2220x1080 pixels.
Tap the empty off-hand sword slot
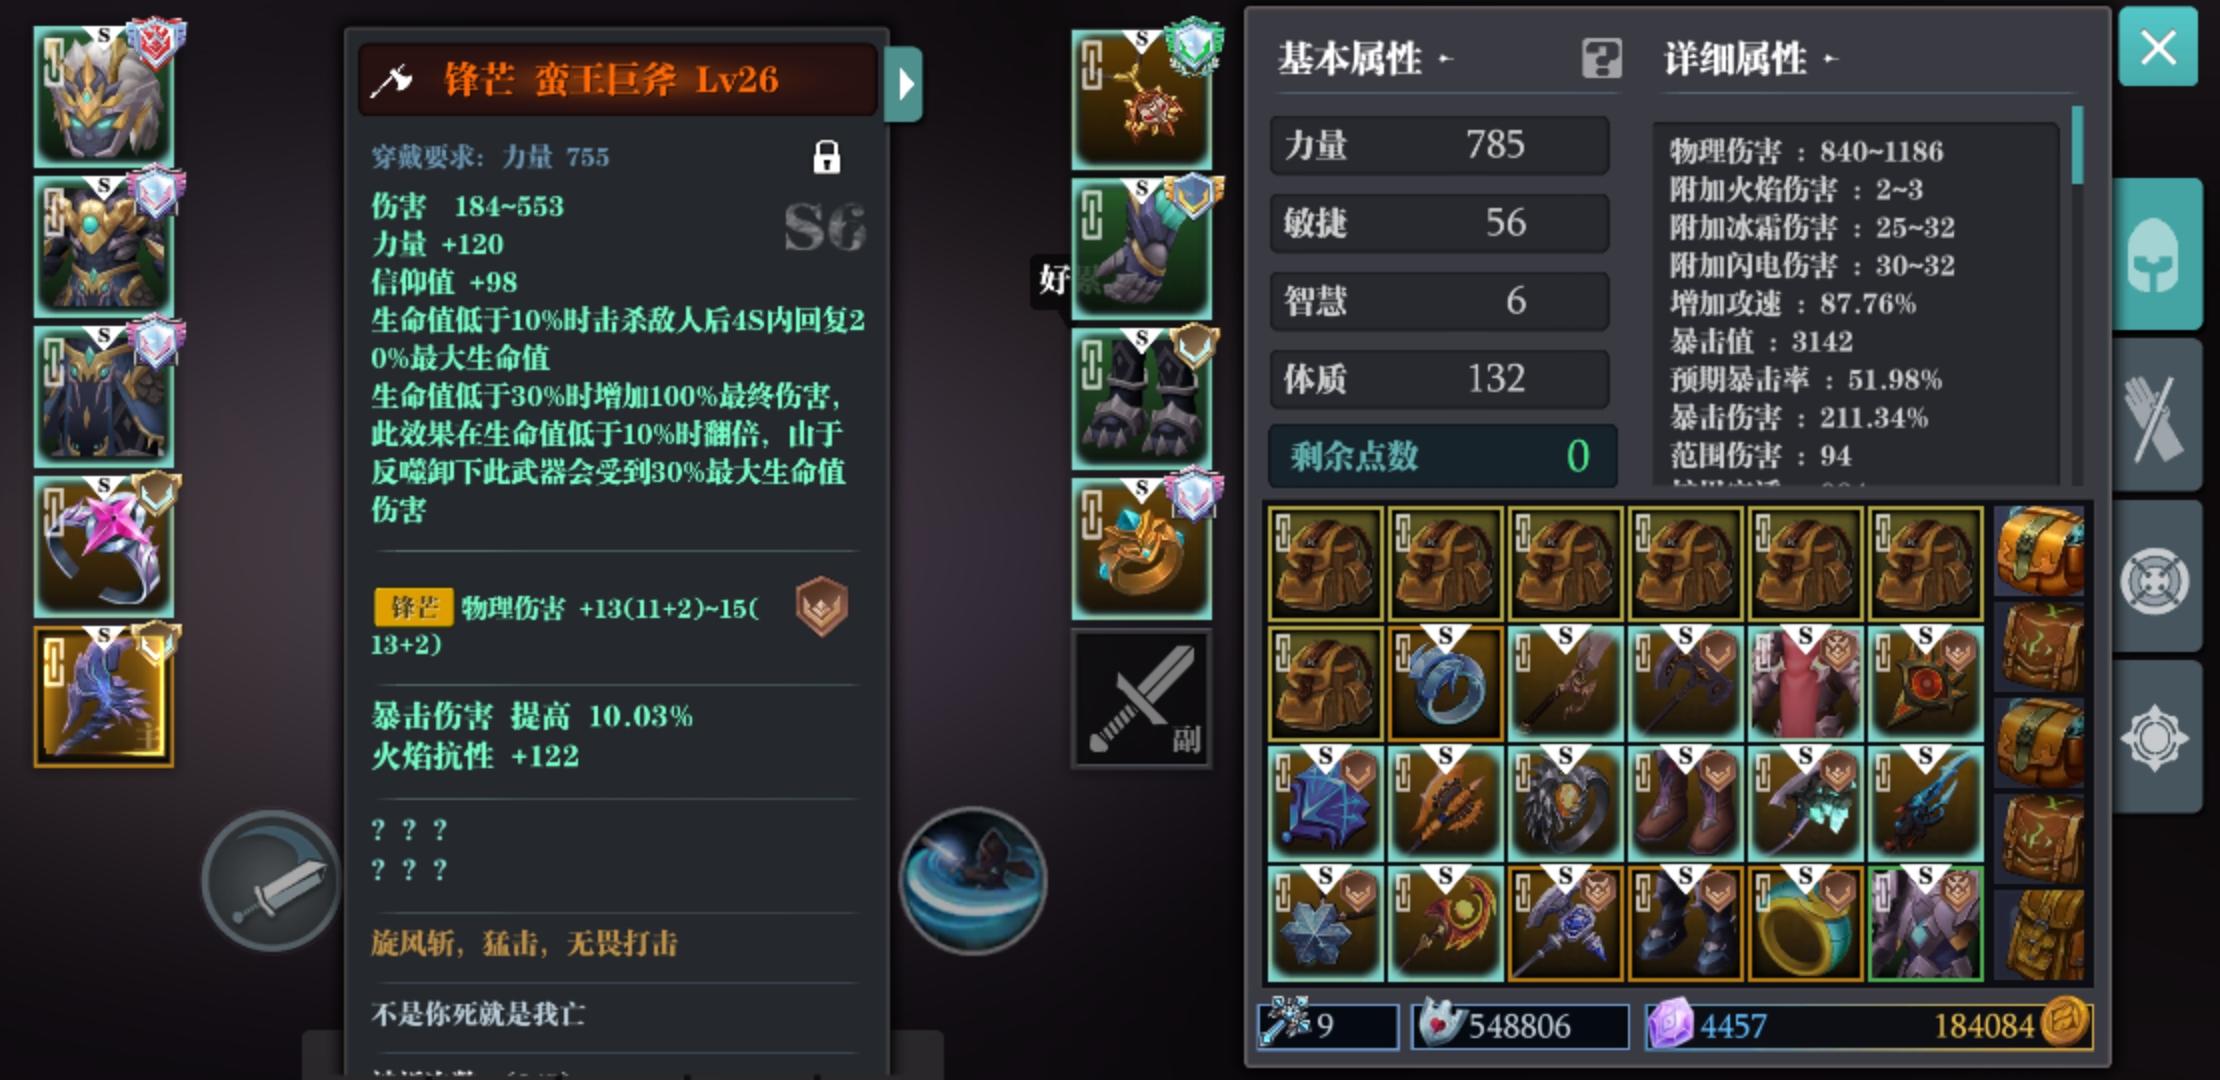point(1141,698)
